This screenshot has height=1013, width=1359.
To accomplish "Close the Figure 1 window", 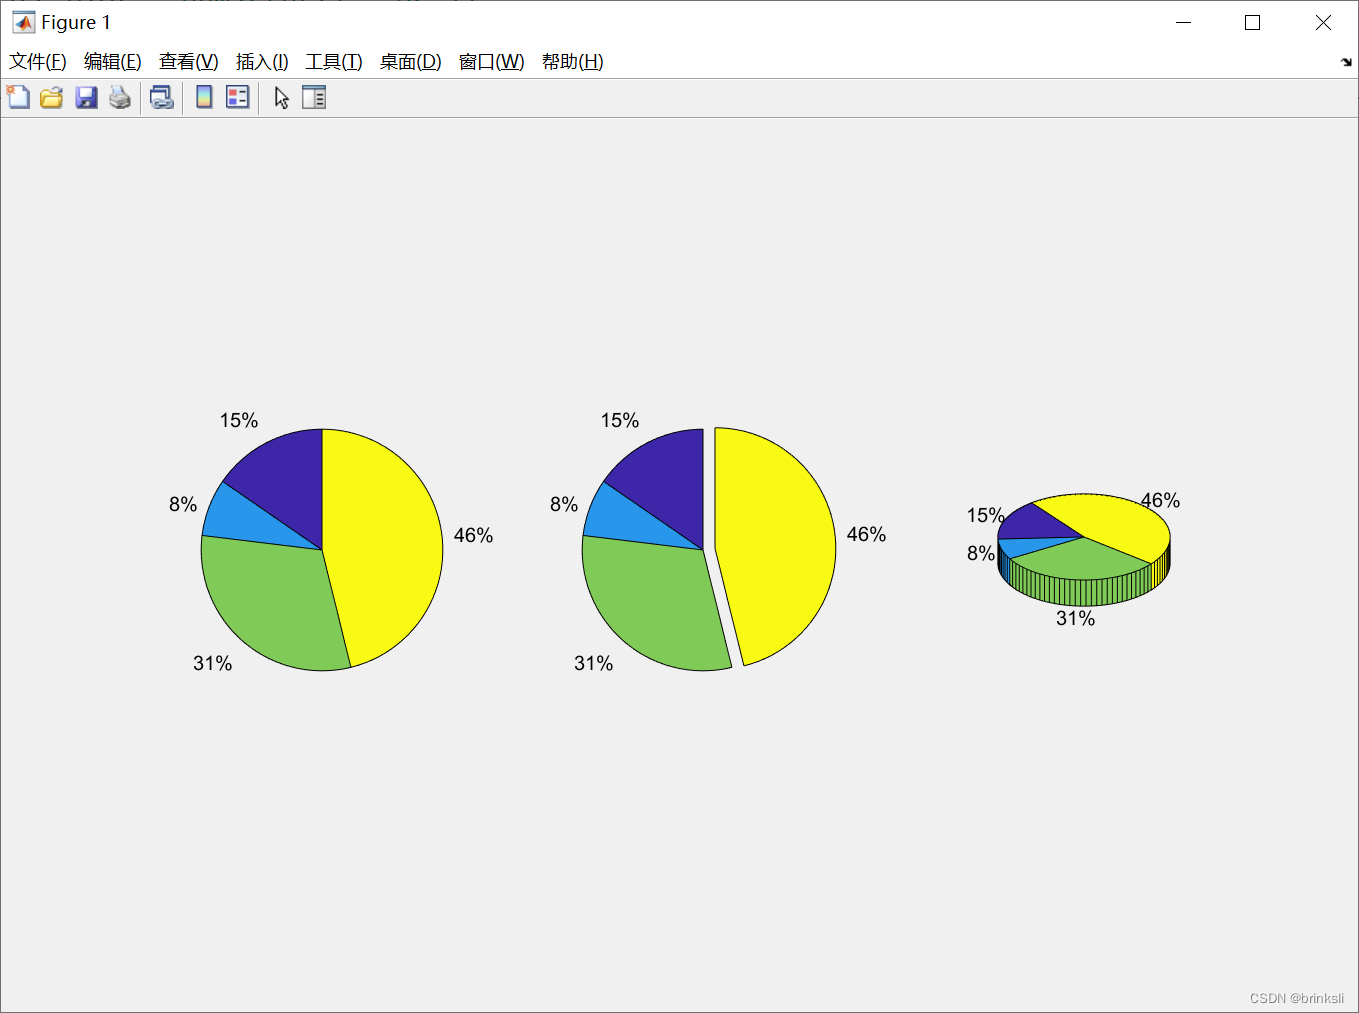I will 1323,22.
